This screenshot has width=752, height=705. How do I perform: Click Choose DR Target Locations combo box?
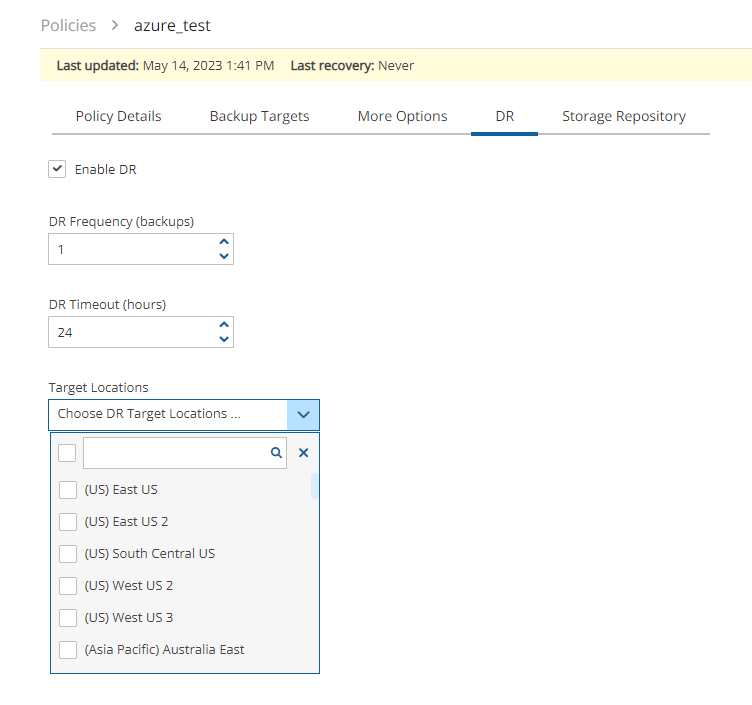click(168, 414)
